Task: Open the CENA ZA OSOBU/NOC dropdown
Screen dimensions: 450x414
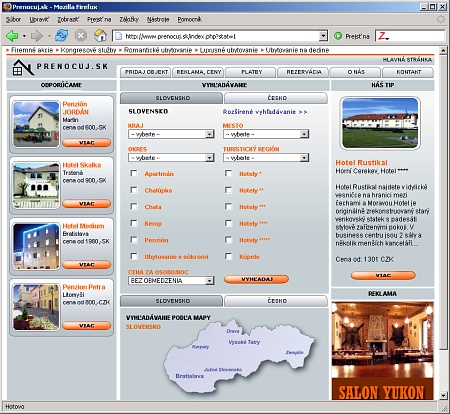Action: [171, 281]
